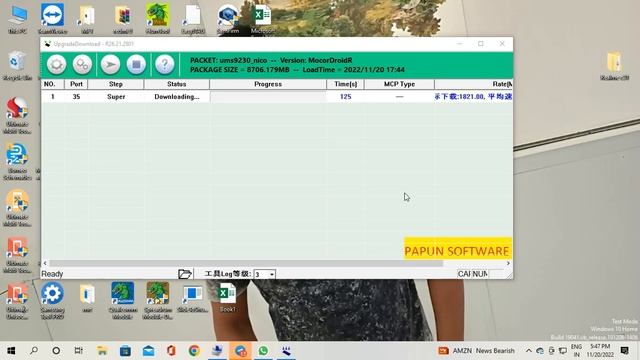The height and width of the screenshot is (360, 640).
Task: Open the blue dragon Qualcomm Module shortcut
Action: (122, 300)
